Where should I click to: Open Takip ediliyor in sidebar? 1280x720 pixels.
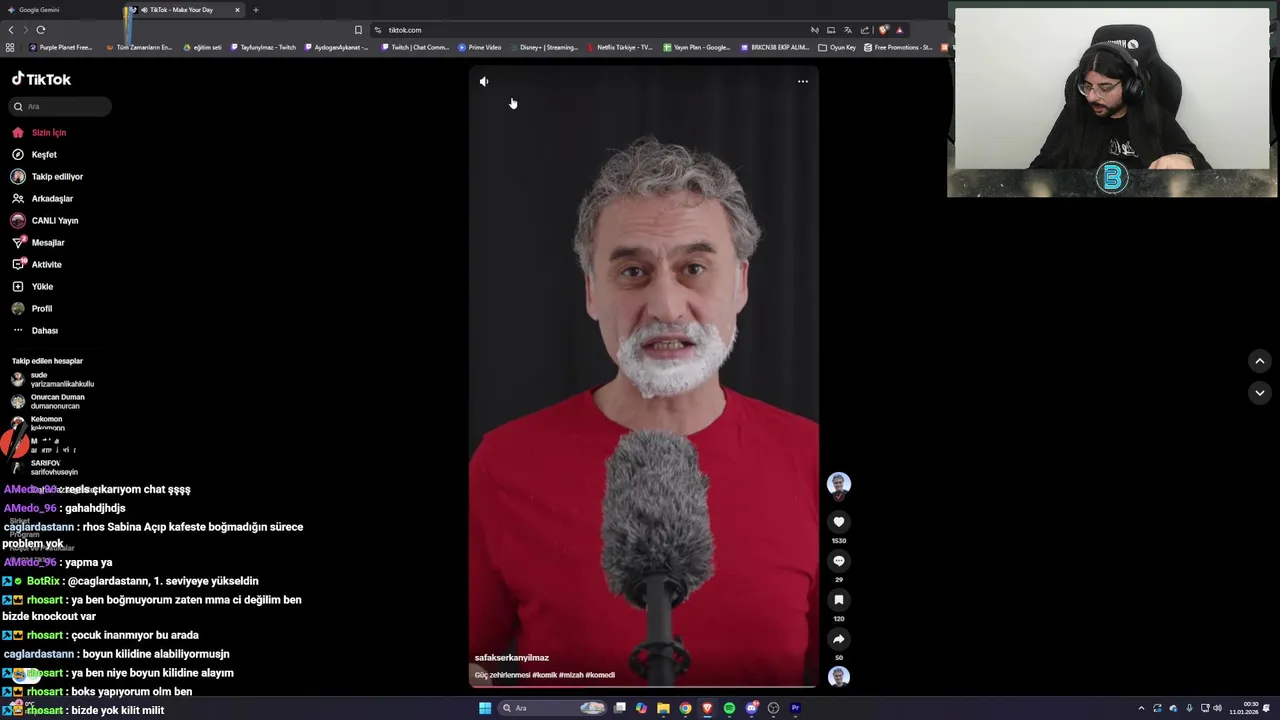click(47, 176)
